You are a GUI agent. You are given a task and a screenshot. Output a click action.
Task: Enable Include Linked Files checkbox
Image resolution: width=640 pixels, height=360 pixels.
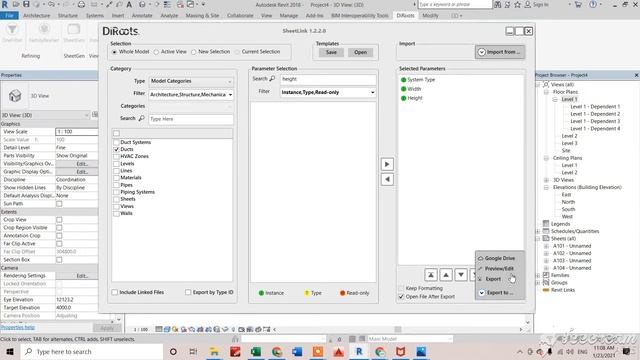click(115, 292)
